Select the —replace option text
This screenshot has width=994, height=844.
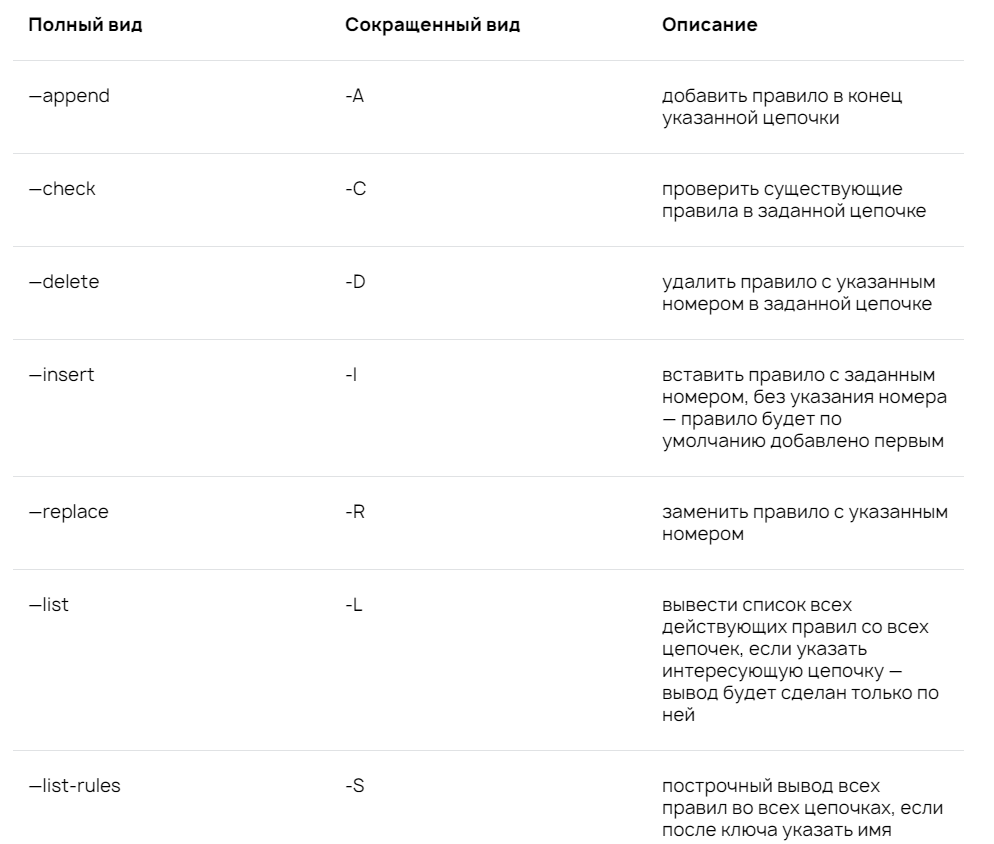68,512
